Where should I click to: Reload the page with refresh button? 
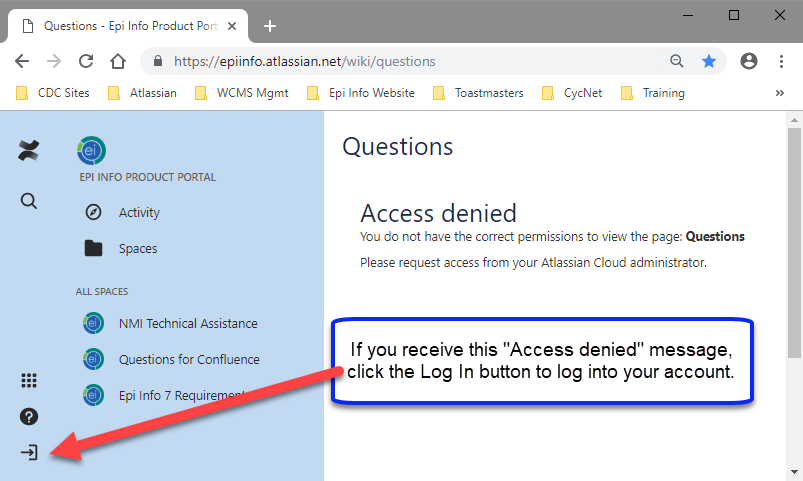[86, 61]
